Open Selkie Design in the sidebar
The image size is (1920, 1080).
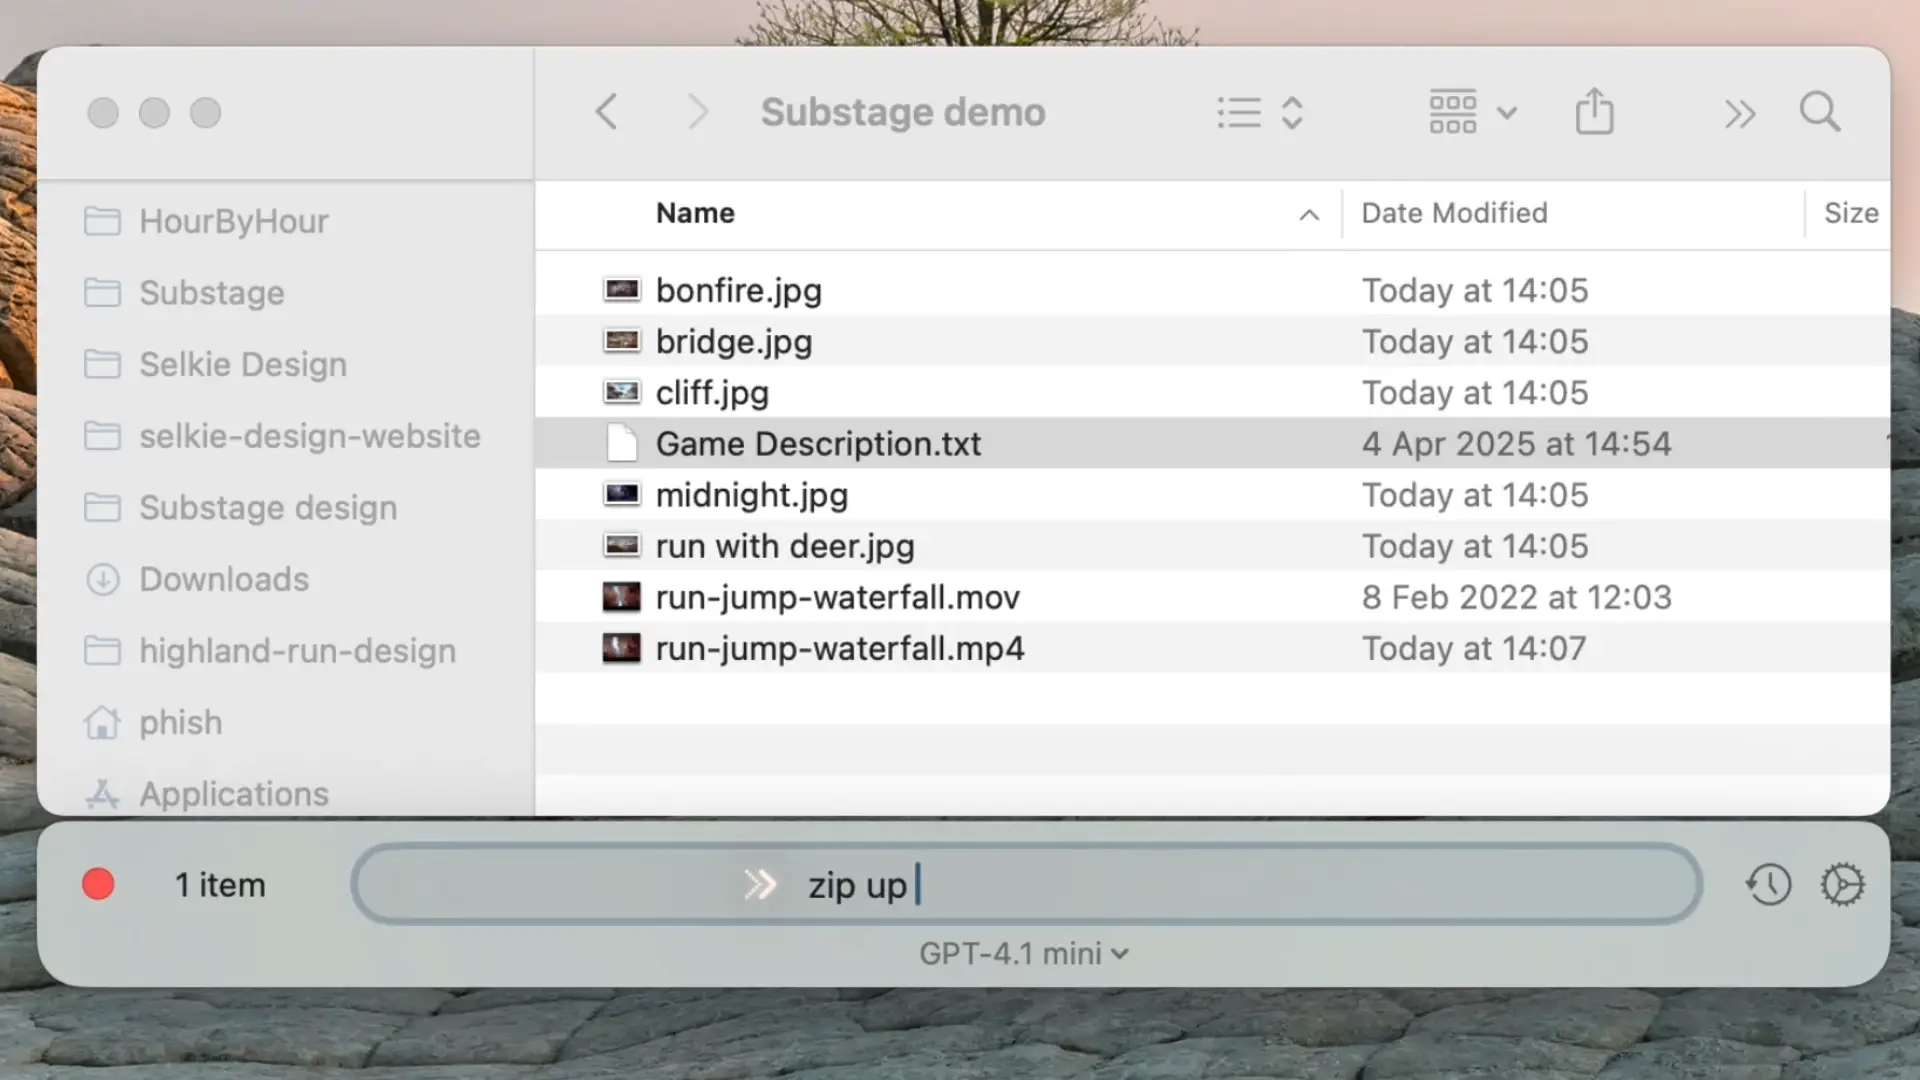coord(215,364)
